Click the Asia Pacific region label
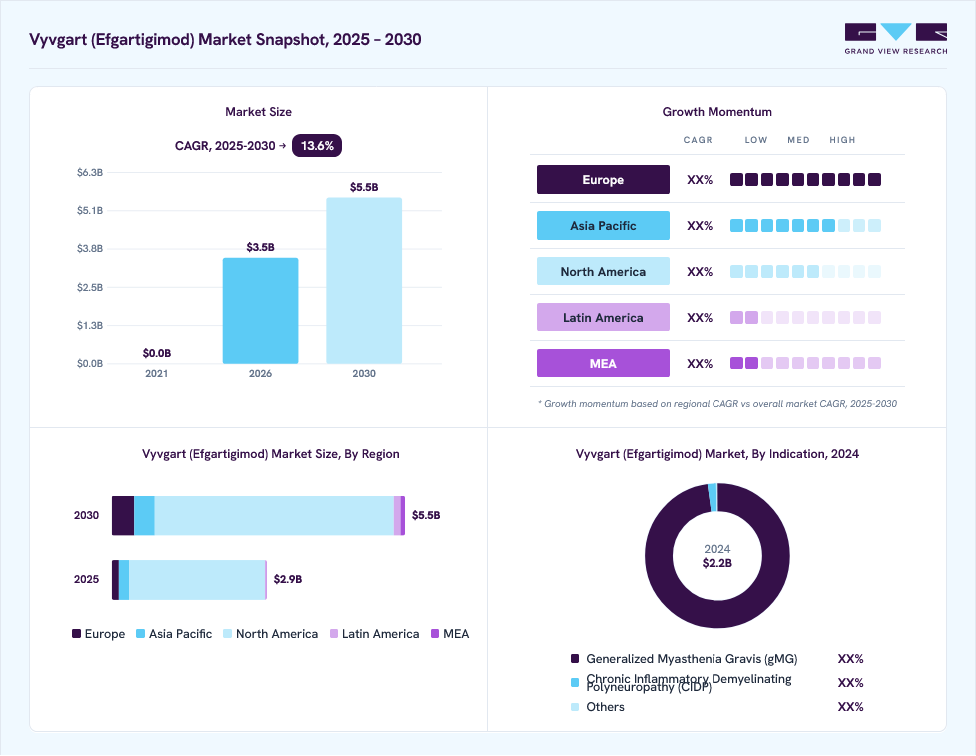Viewport: 976px width, 756px height. 603,225
